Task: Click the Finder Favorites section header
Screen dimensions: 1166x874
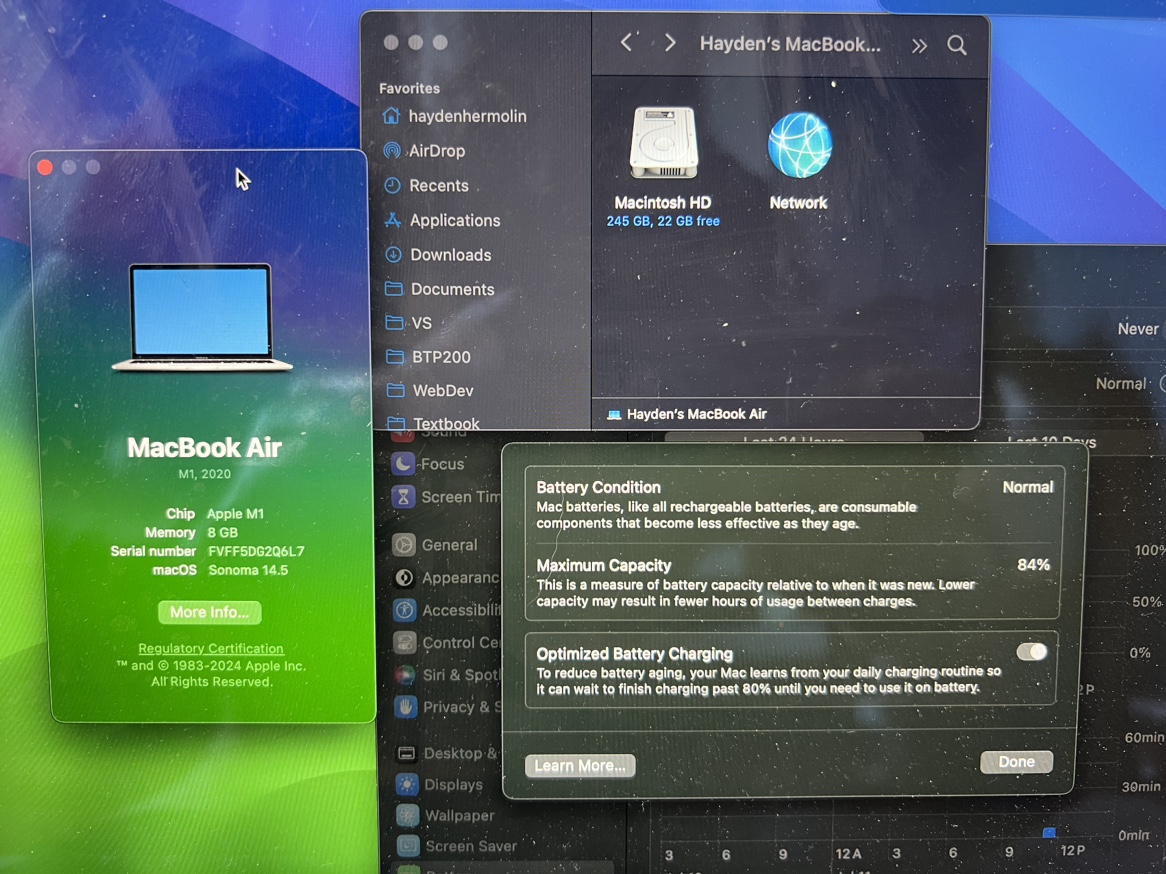Action: pos(410,89)
